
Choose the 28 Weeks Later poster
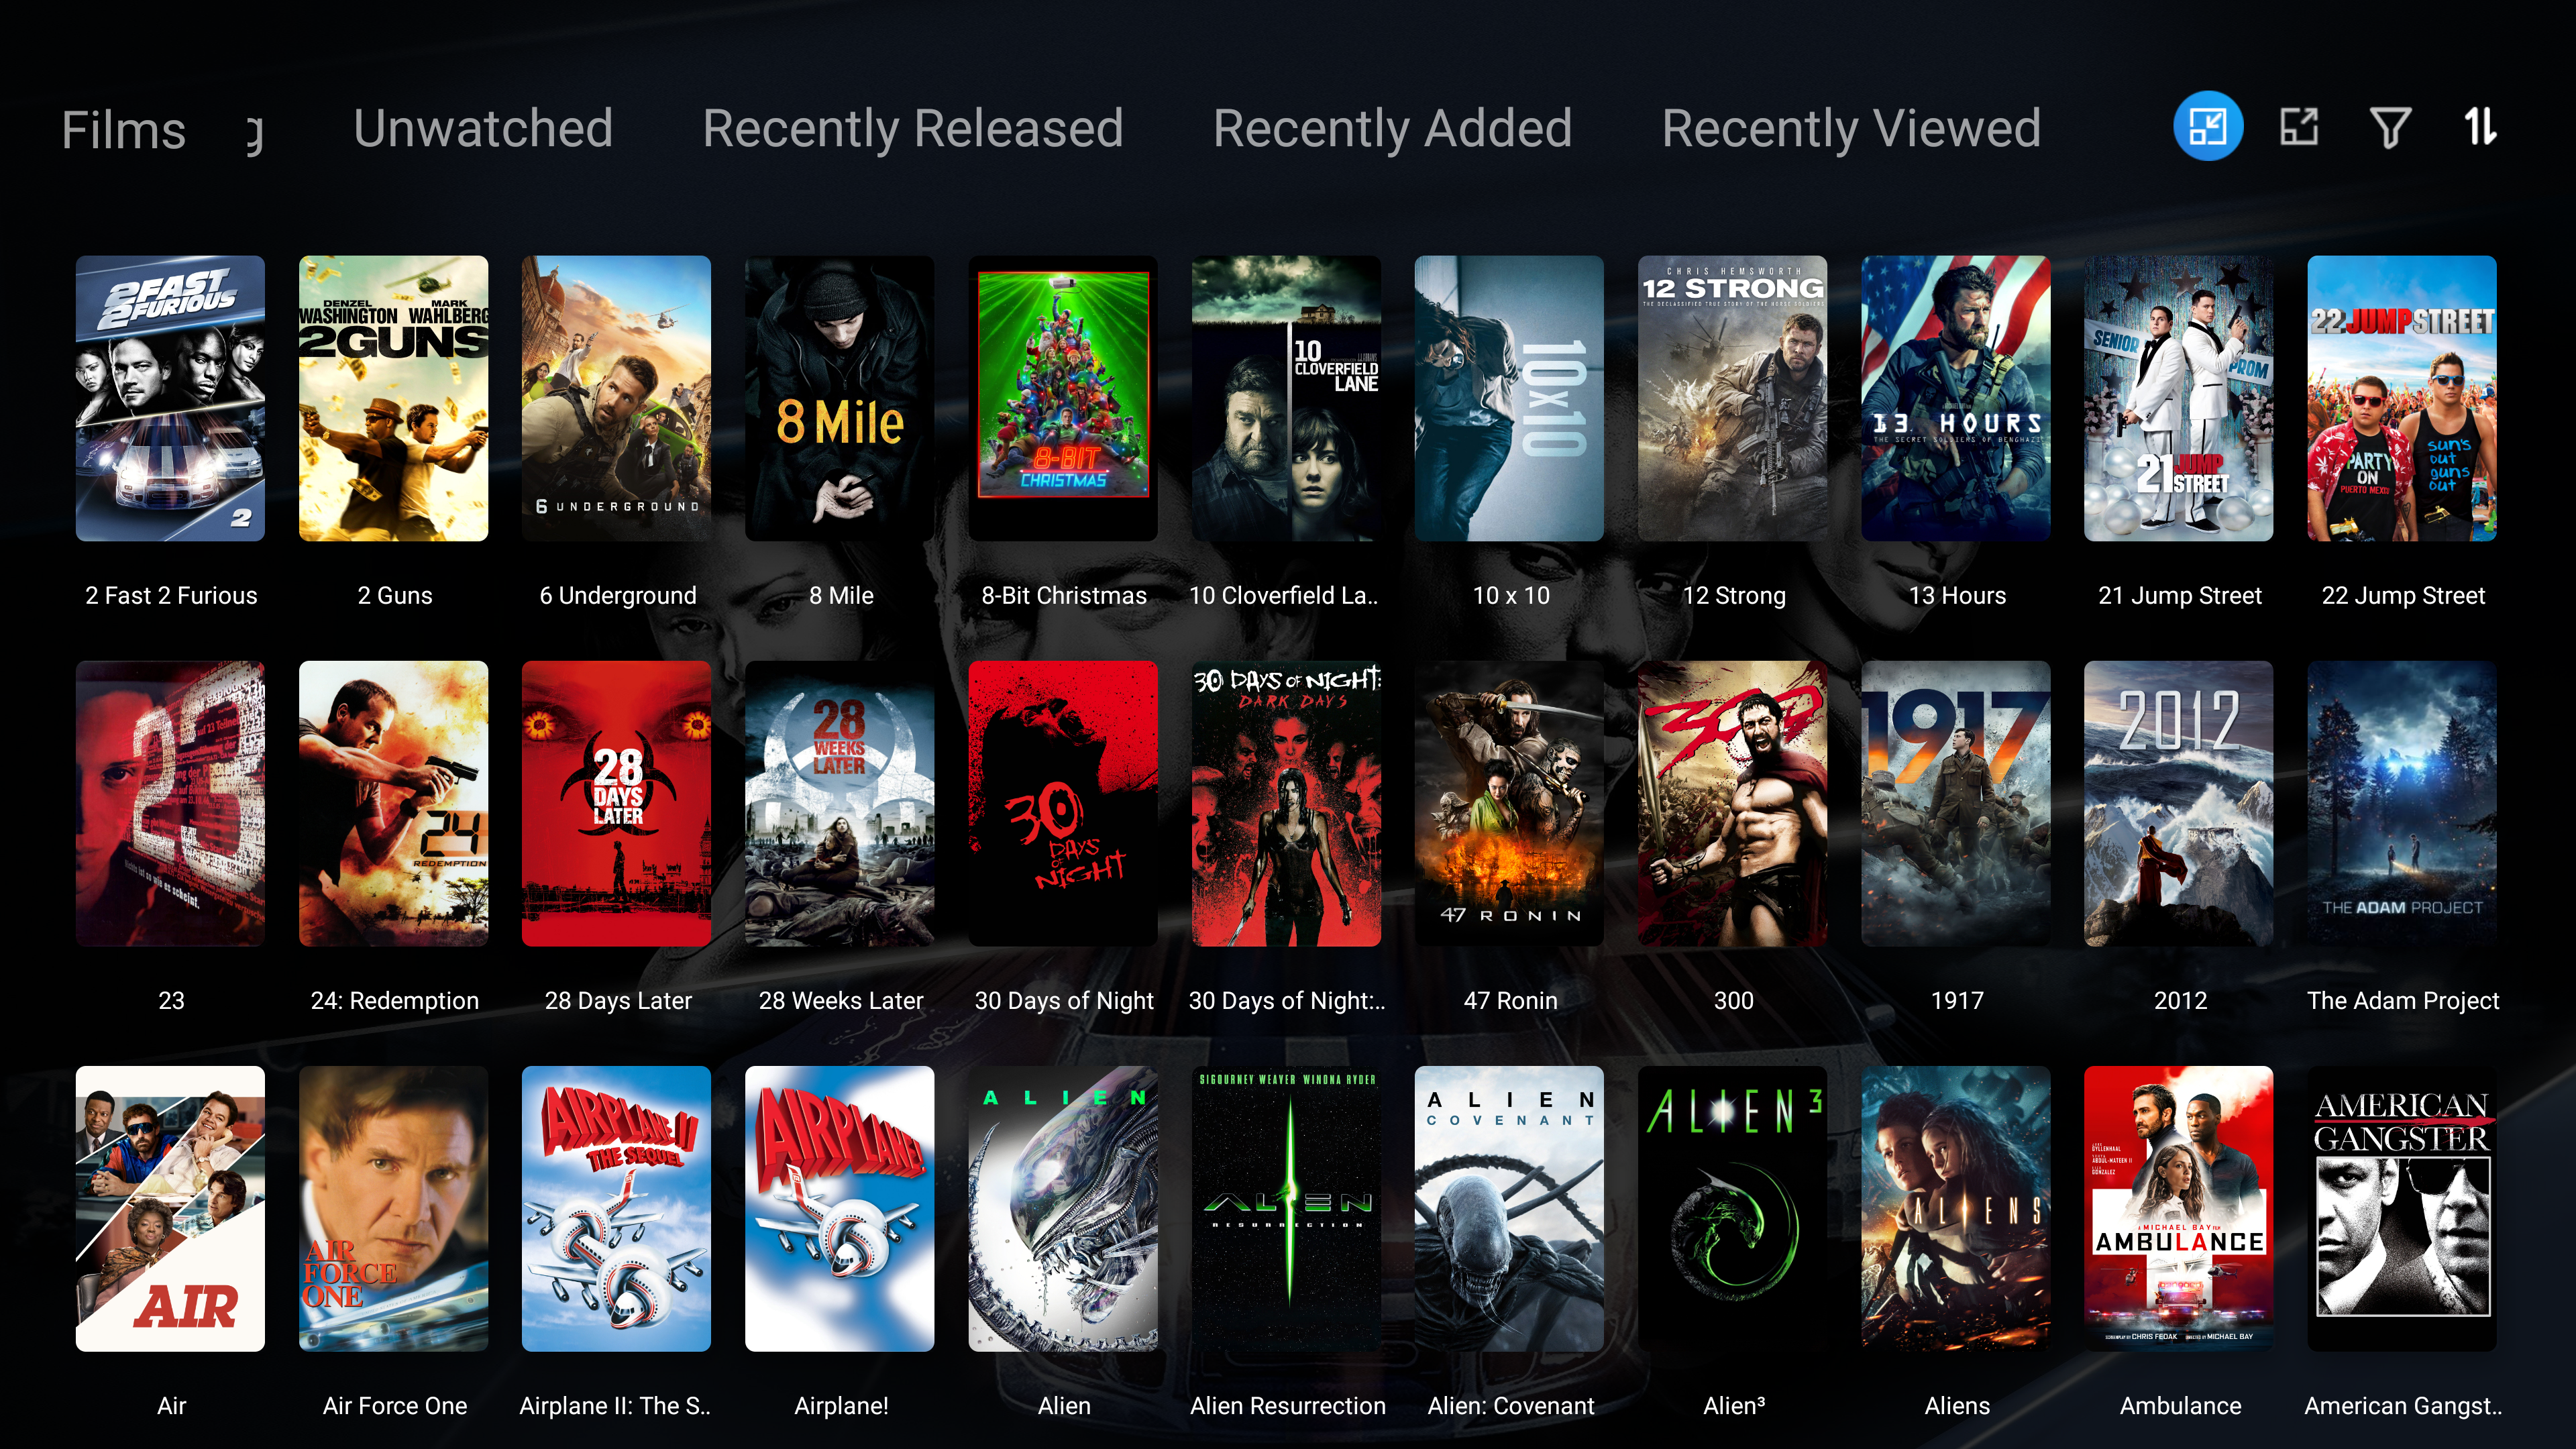840,803
